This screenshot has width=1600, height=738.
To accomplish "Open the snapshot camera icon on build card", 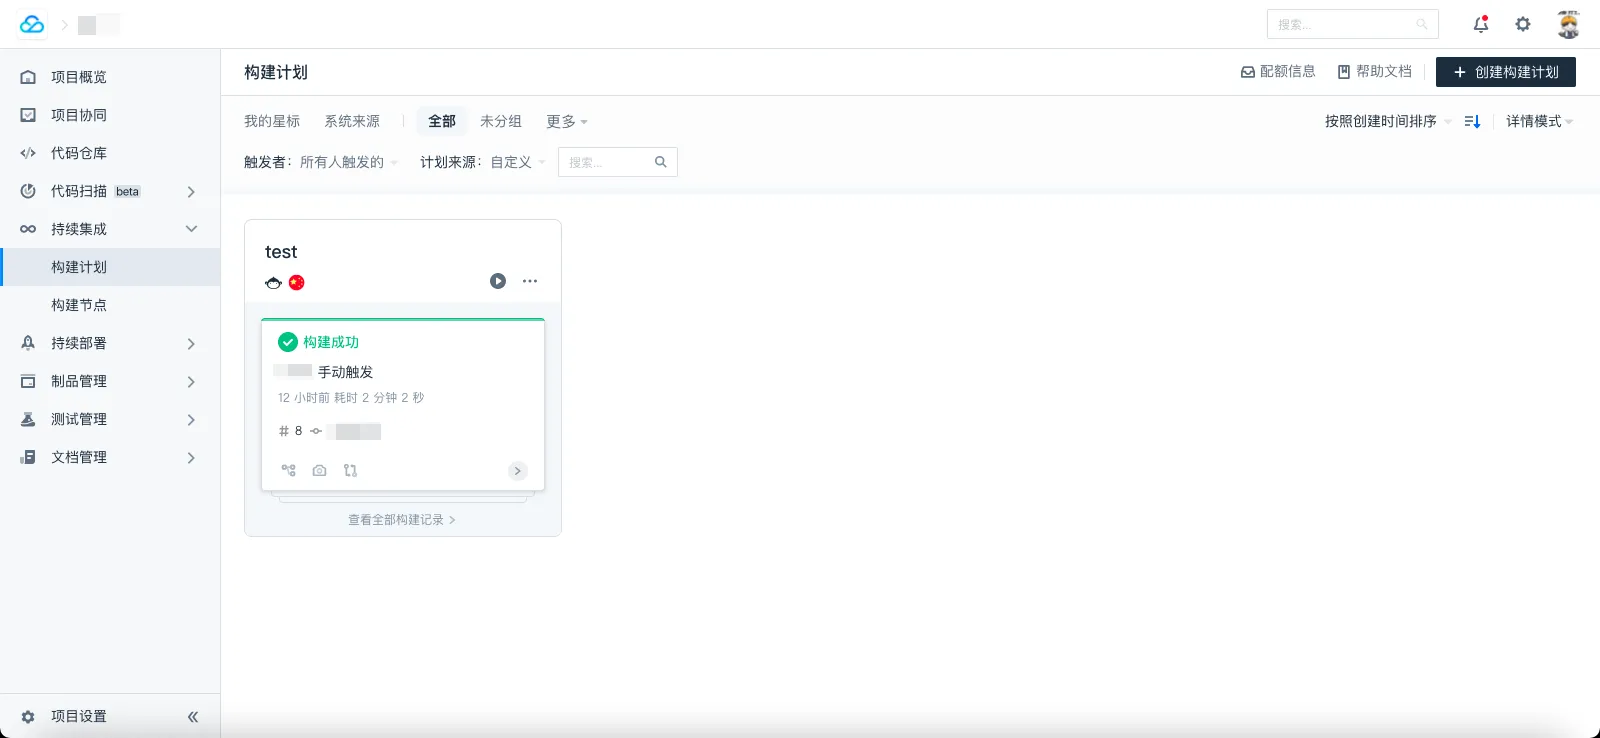I will coord(320,470).
